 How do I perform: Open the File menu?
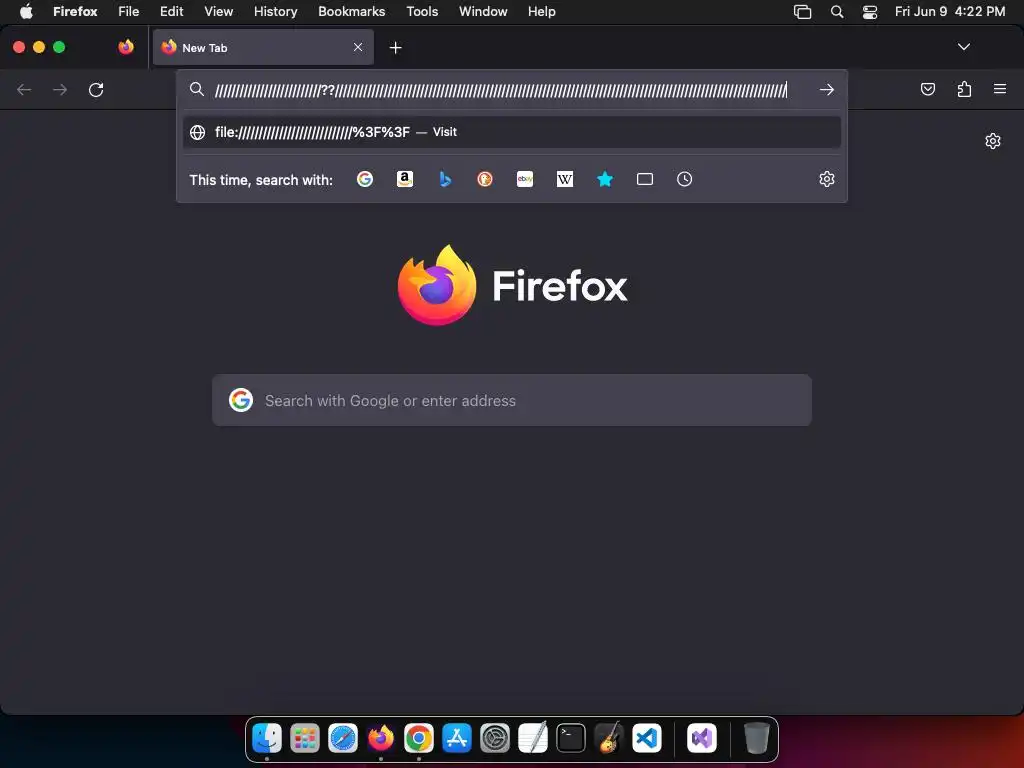[x=129, y=11]
